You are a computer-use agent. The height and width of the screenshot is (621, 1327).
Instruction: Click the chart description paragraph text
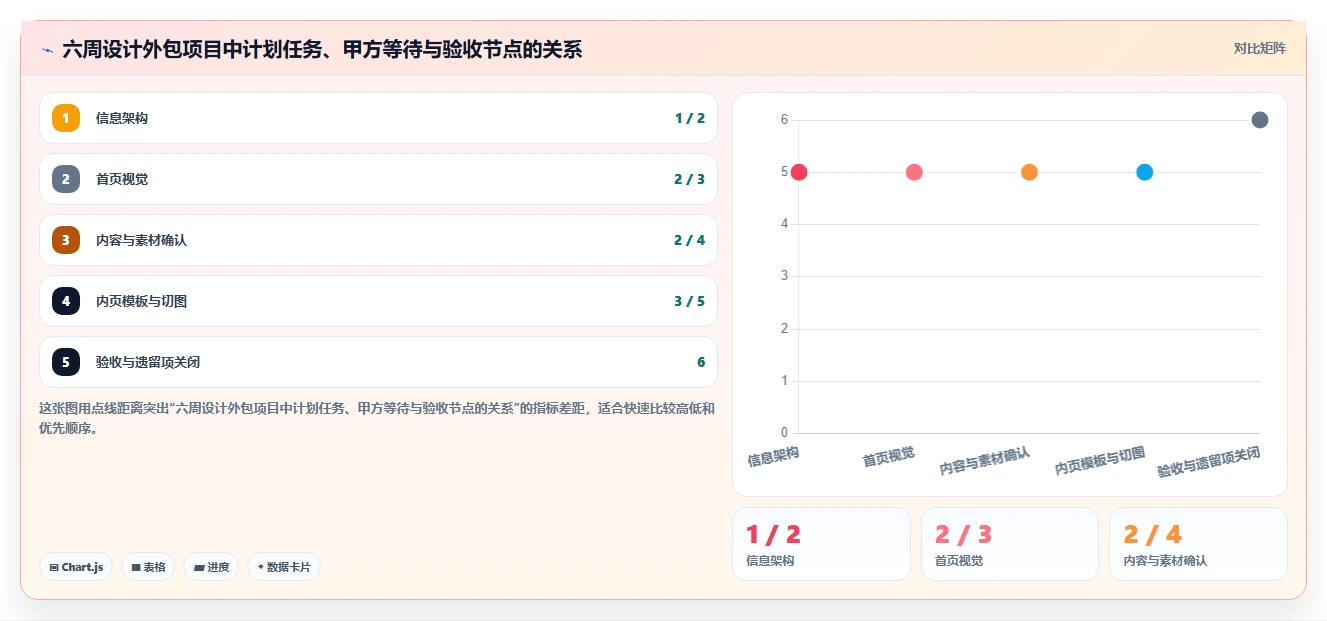(x=377, y=418)
